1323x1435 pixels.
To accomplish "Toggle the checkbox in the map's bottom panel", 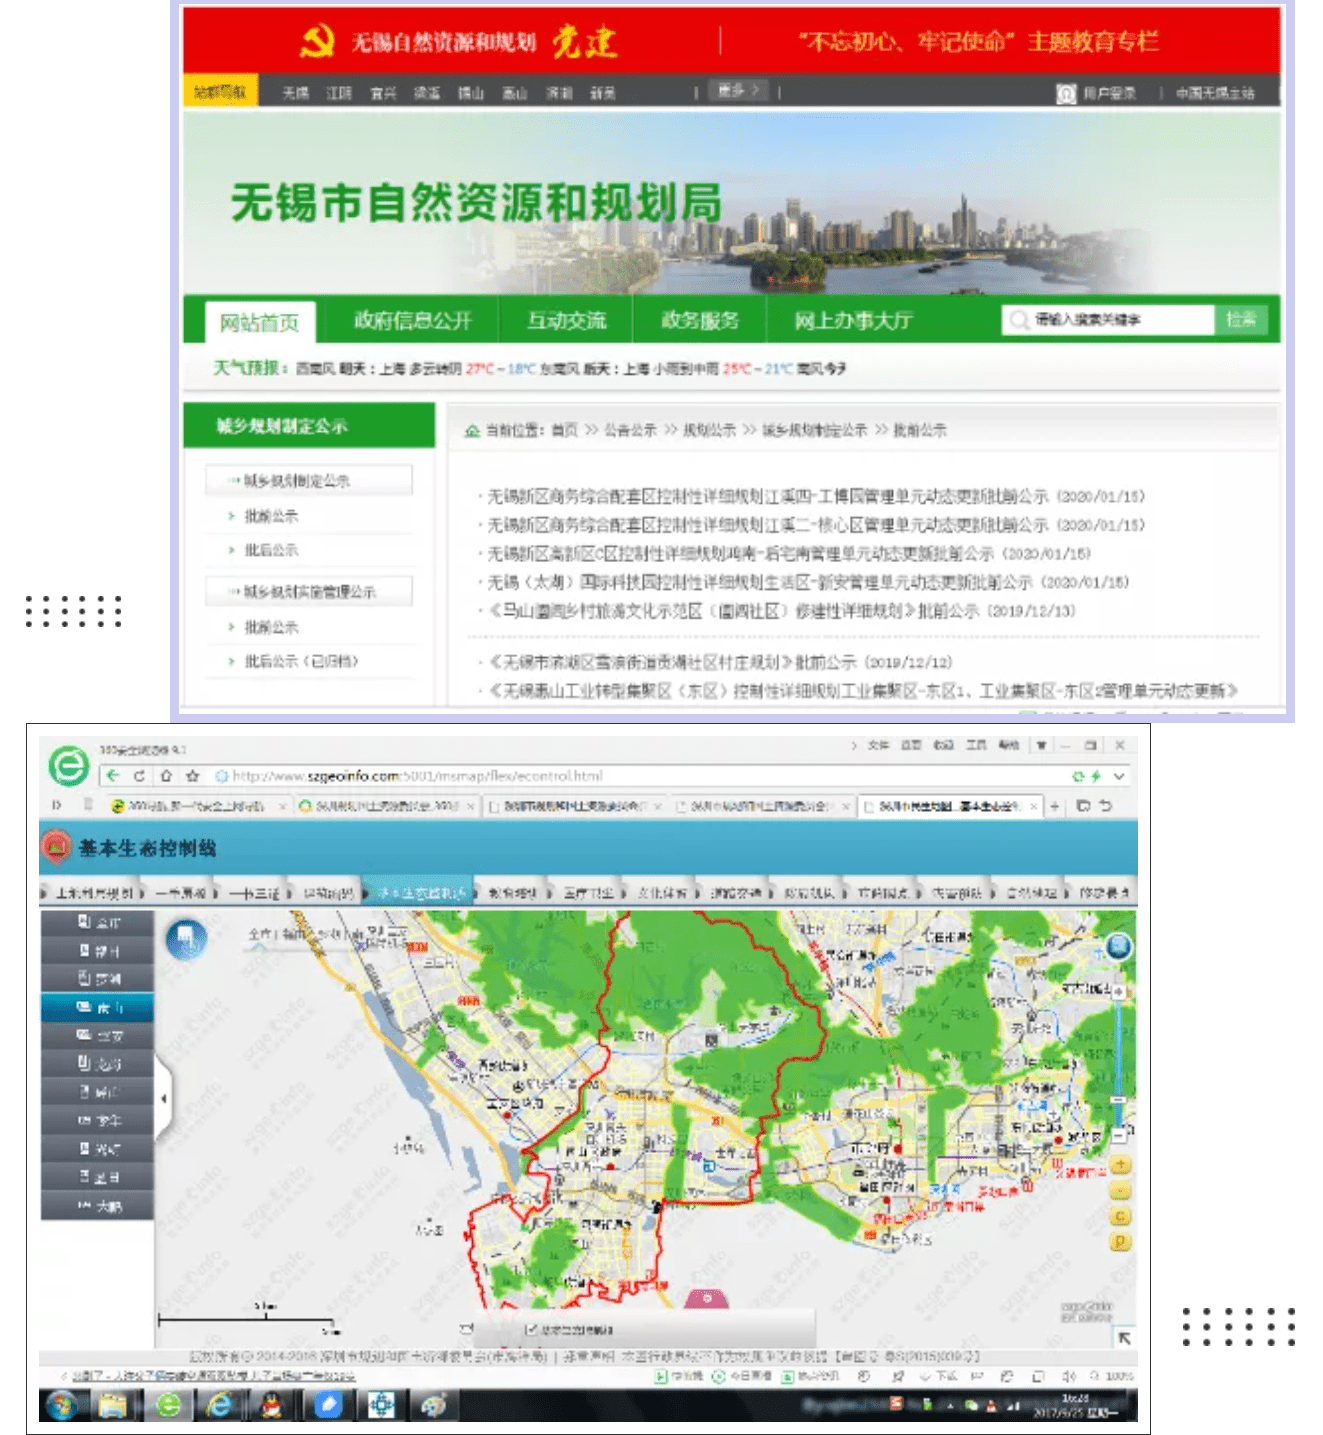I will tap(531, 1329).
